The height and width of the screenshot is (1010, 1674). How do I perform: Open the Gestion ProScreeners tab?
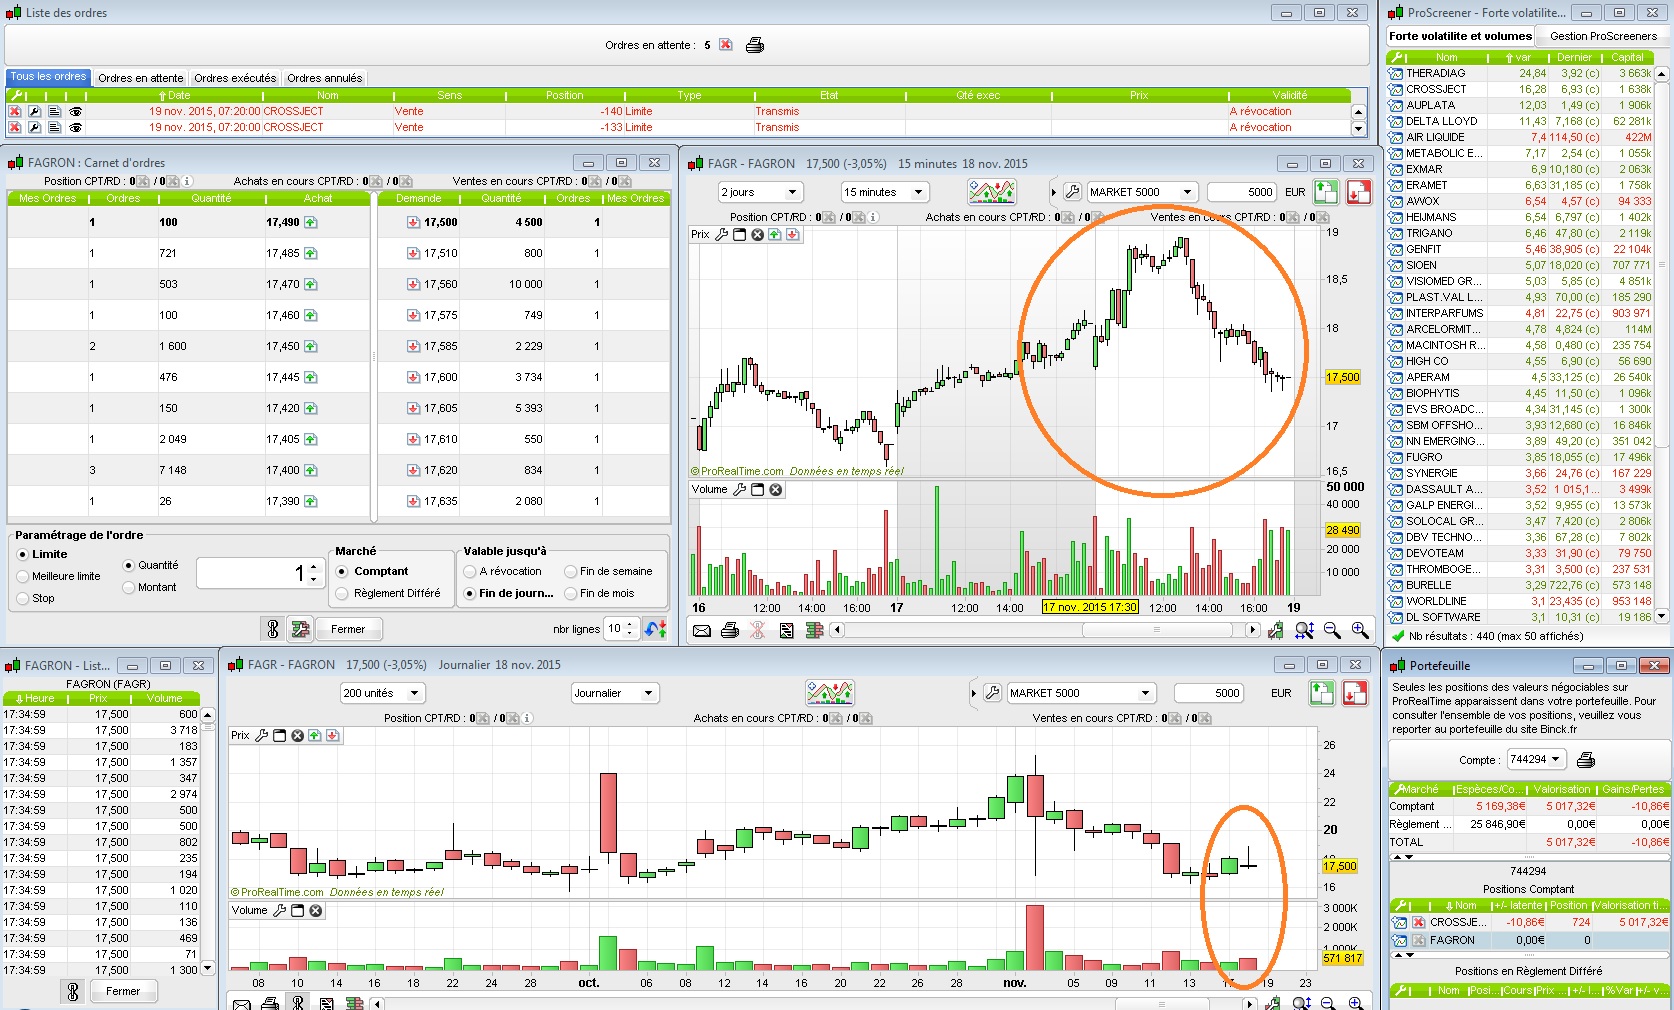click(x=1603, y=36)
